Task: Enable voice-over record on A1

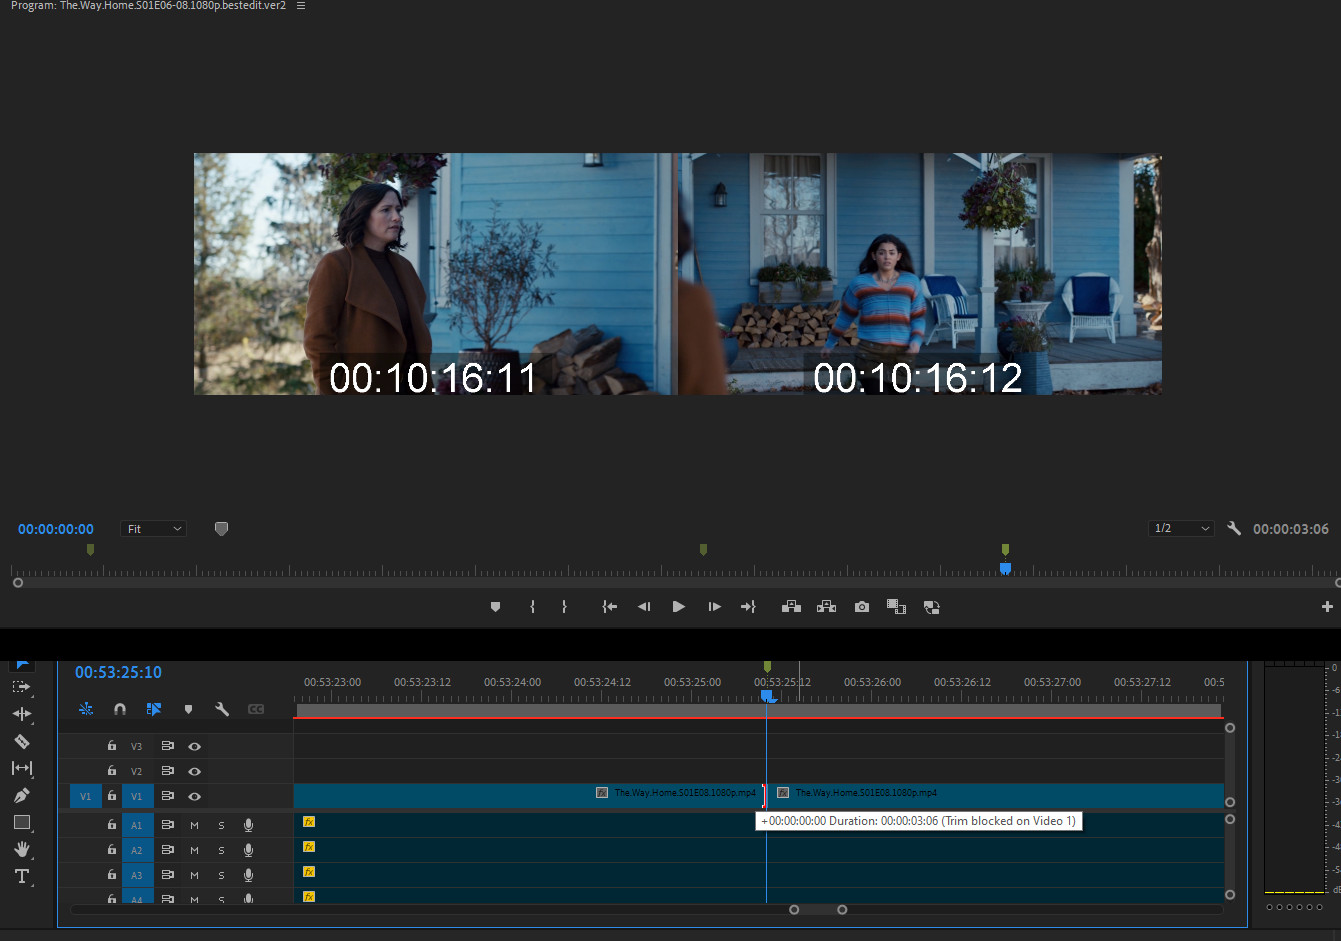Action: pos(248,825)
